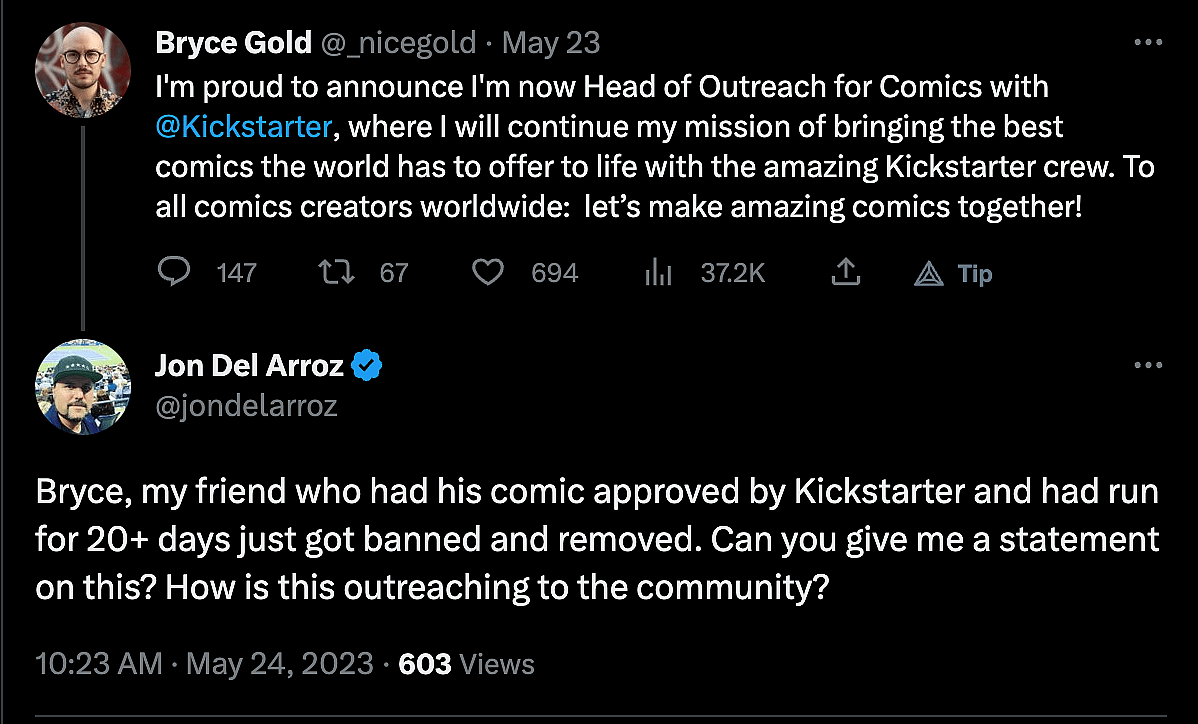
Task: Open Bryce Gold's profile picture
Action: [x=82, y=69]
